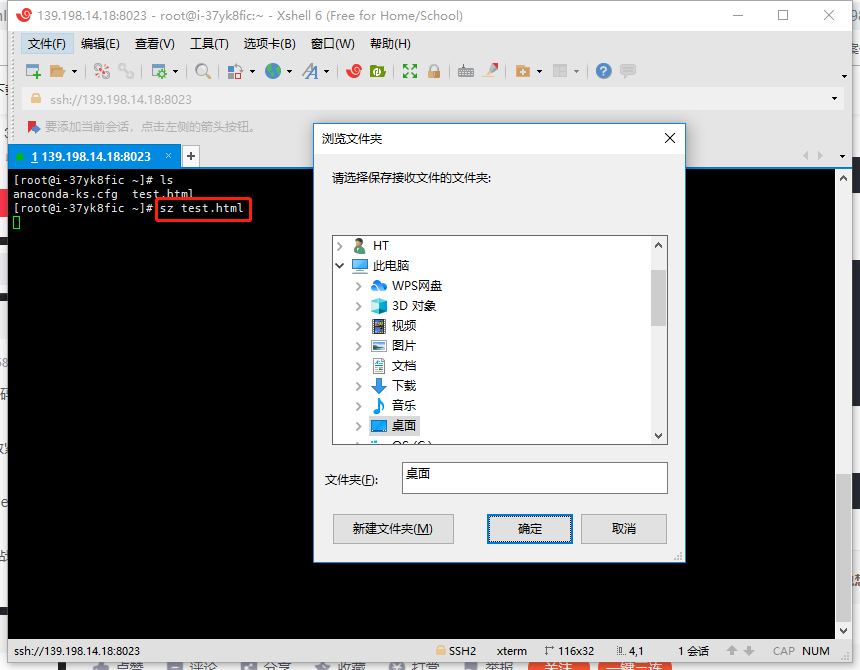The image size is (860, 670).
Task: Click the Xftp green icon in toolbar
Action: coord(378,71)
